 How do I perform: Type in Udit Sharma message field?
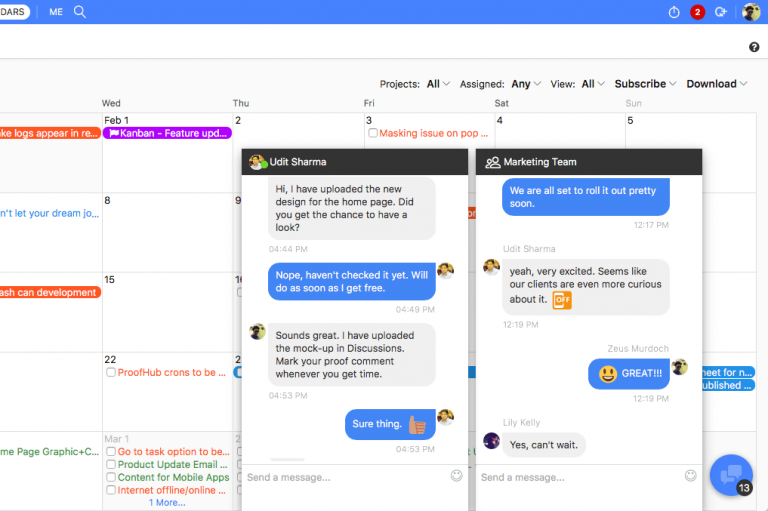[x=345, y=477]
